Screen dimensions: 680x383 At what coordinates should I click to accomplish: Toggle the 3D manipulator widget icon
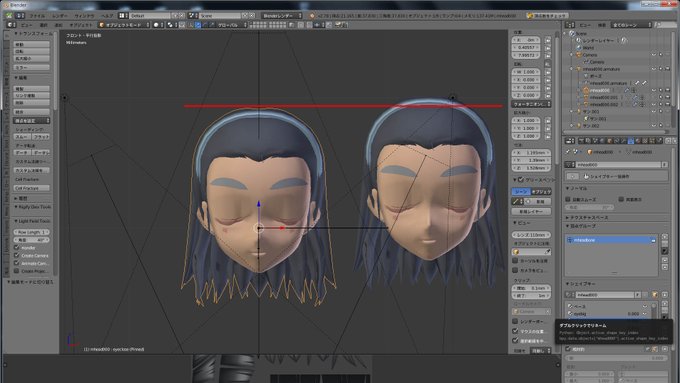190,25
